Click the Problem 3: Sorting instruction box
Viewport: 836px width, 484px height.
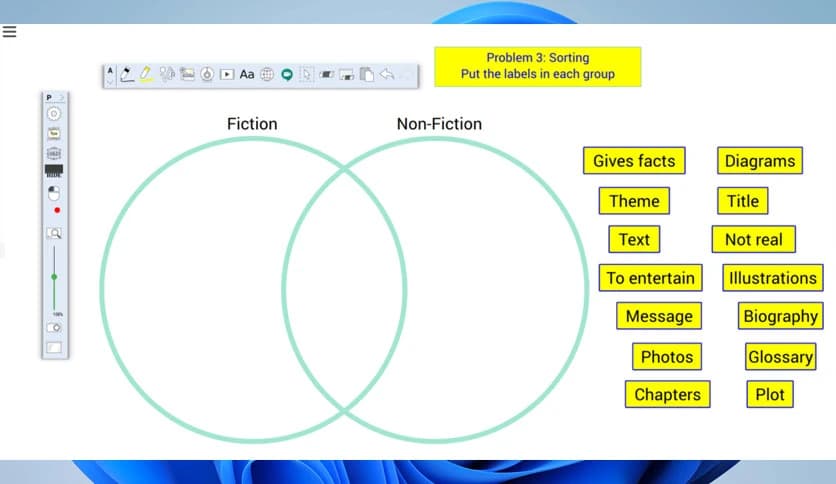point(537,67)
